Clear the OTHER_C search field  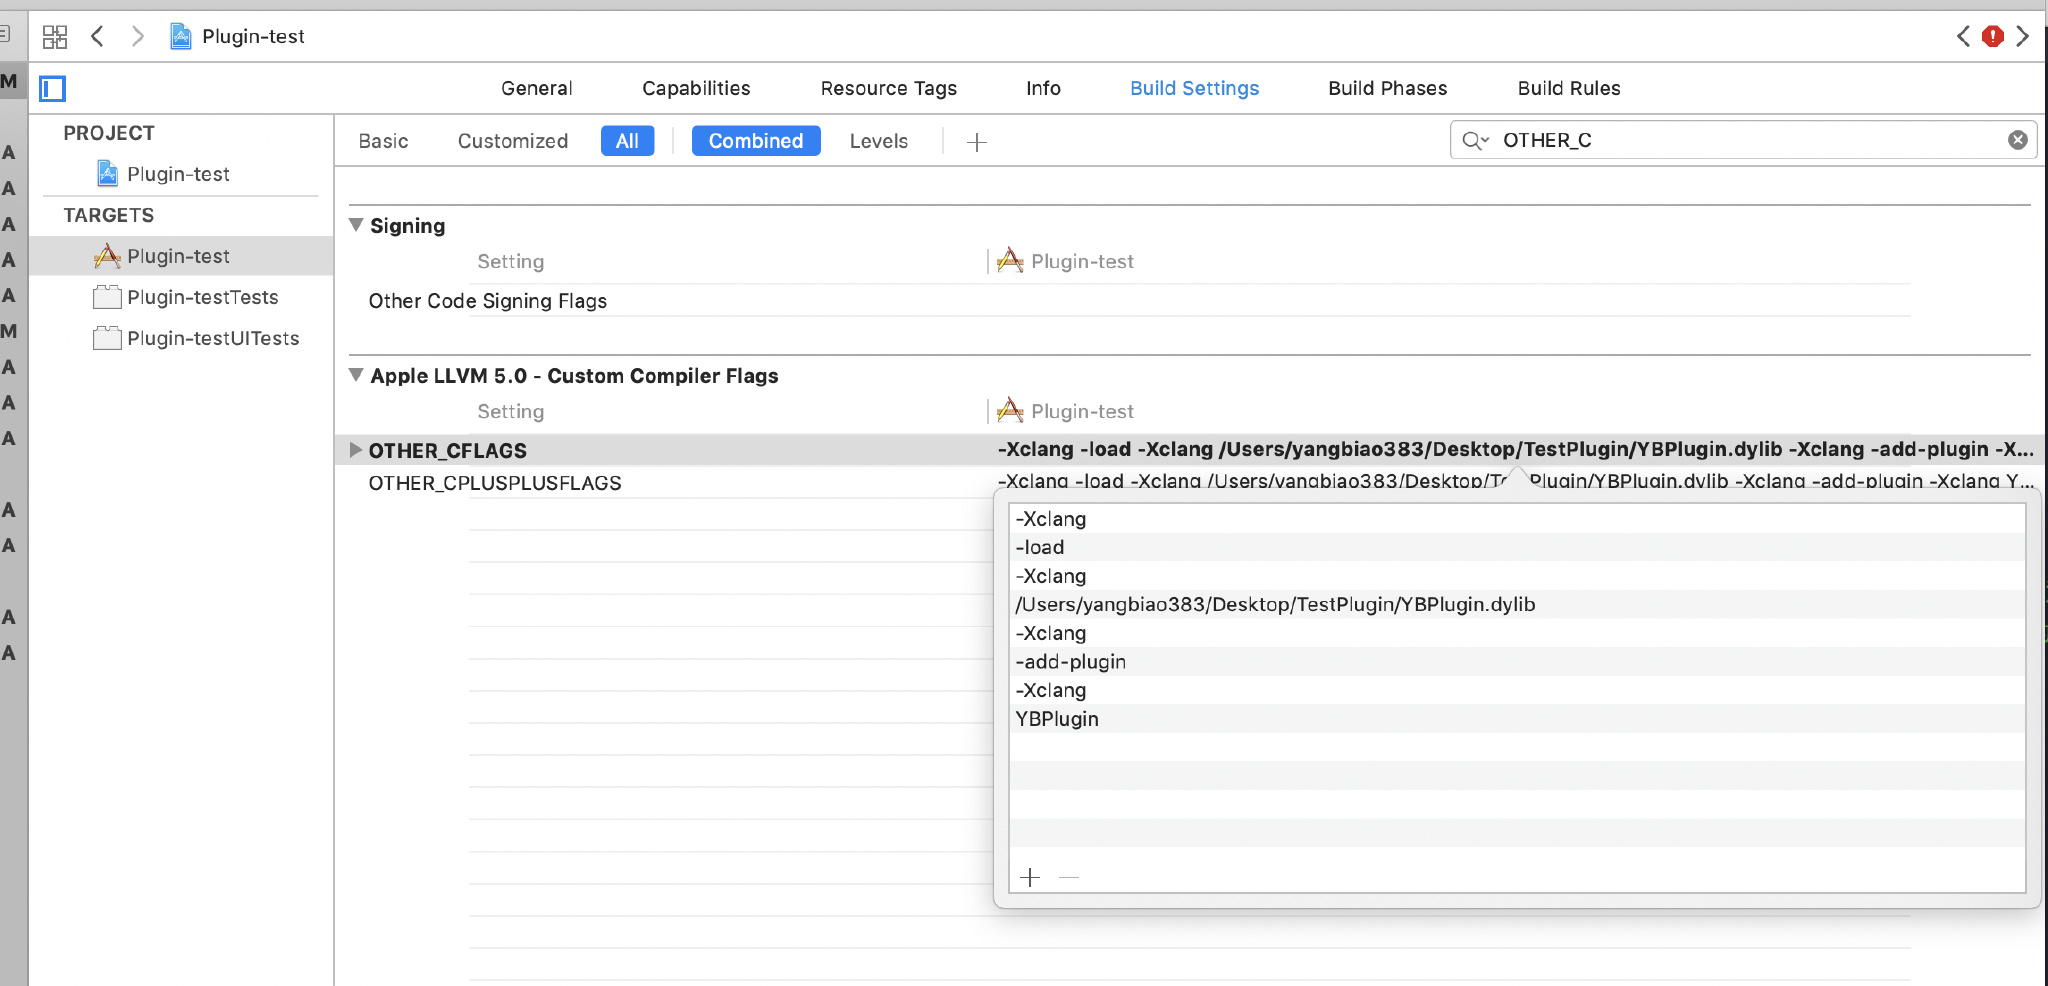(2017, 140)
